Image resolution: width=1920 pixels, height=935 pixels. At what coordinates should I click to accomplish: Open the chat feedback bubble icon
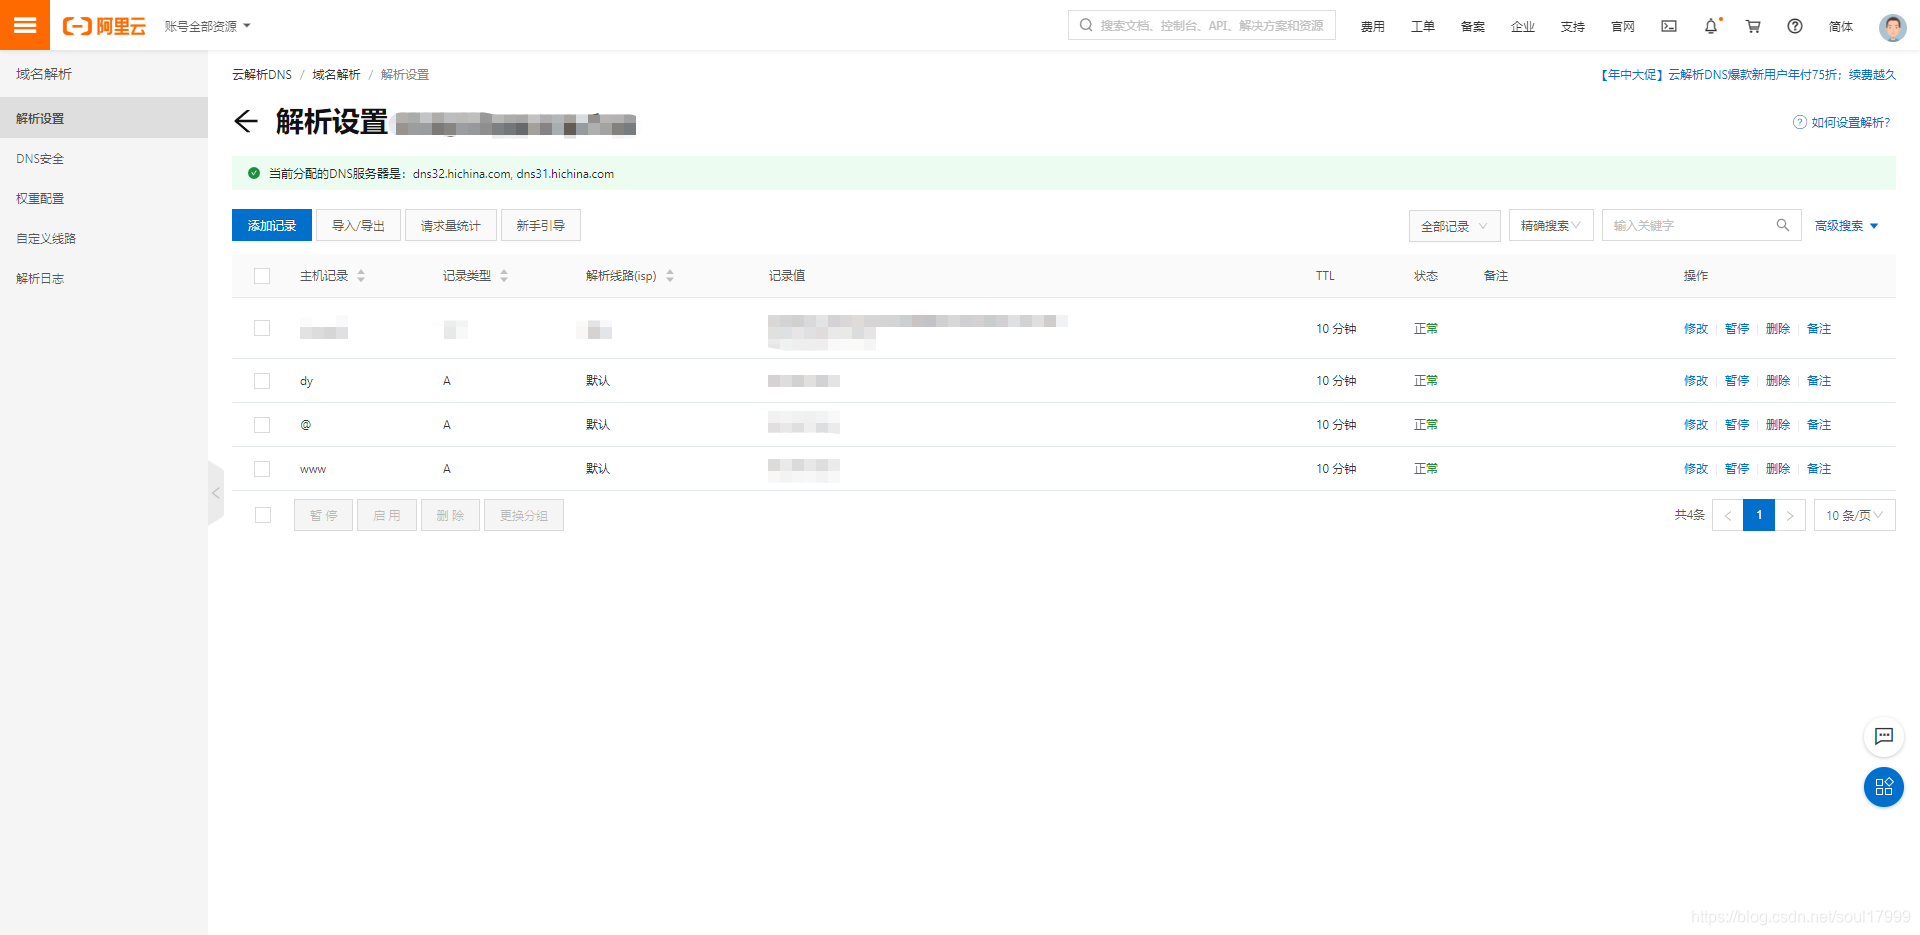[1884, 737]
